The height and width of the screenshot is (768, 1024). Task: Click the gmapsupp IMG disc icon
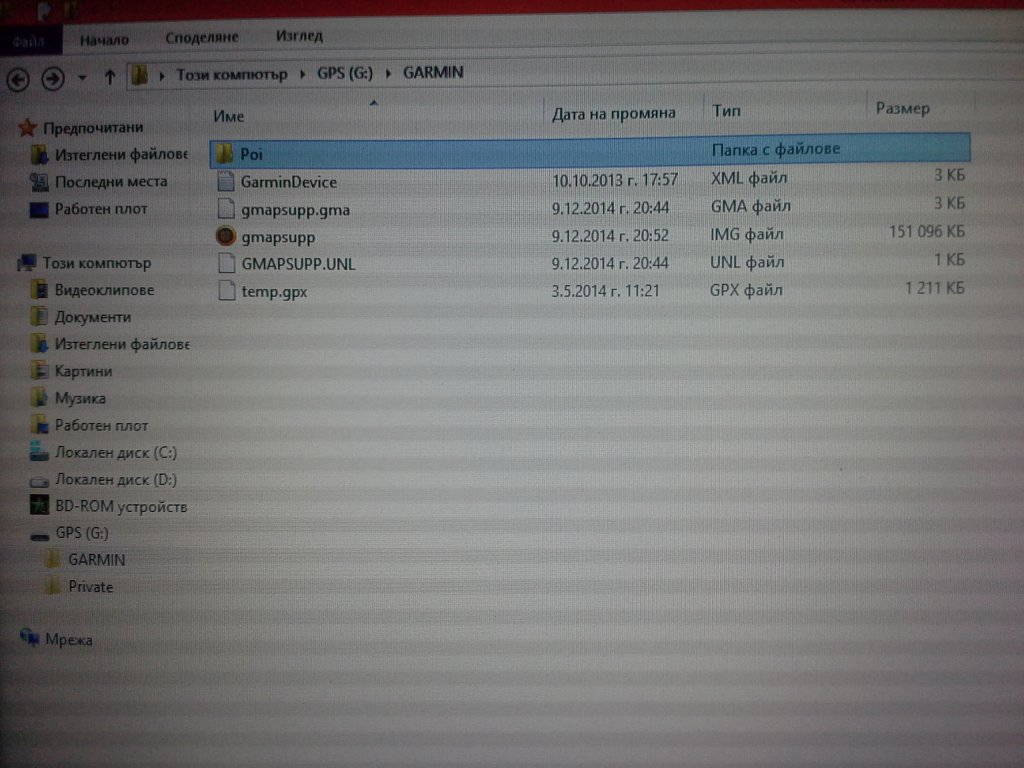coord(225,236)
